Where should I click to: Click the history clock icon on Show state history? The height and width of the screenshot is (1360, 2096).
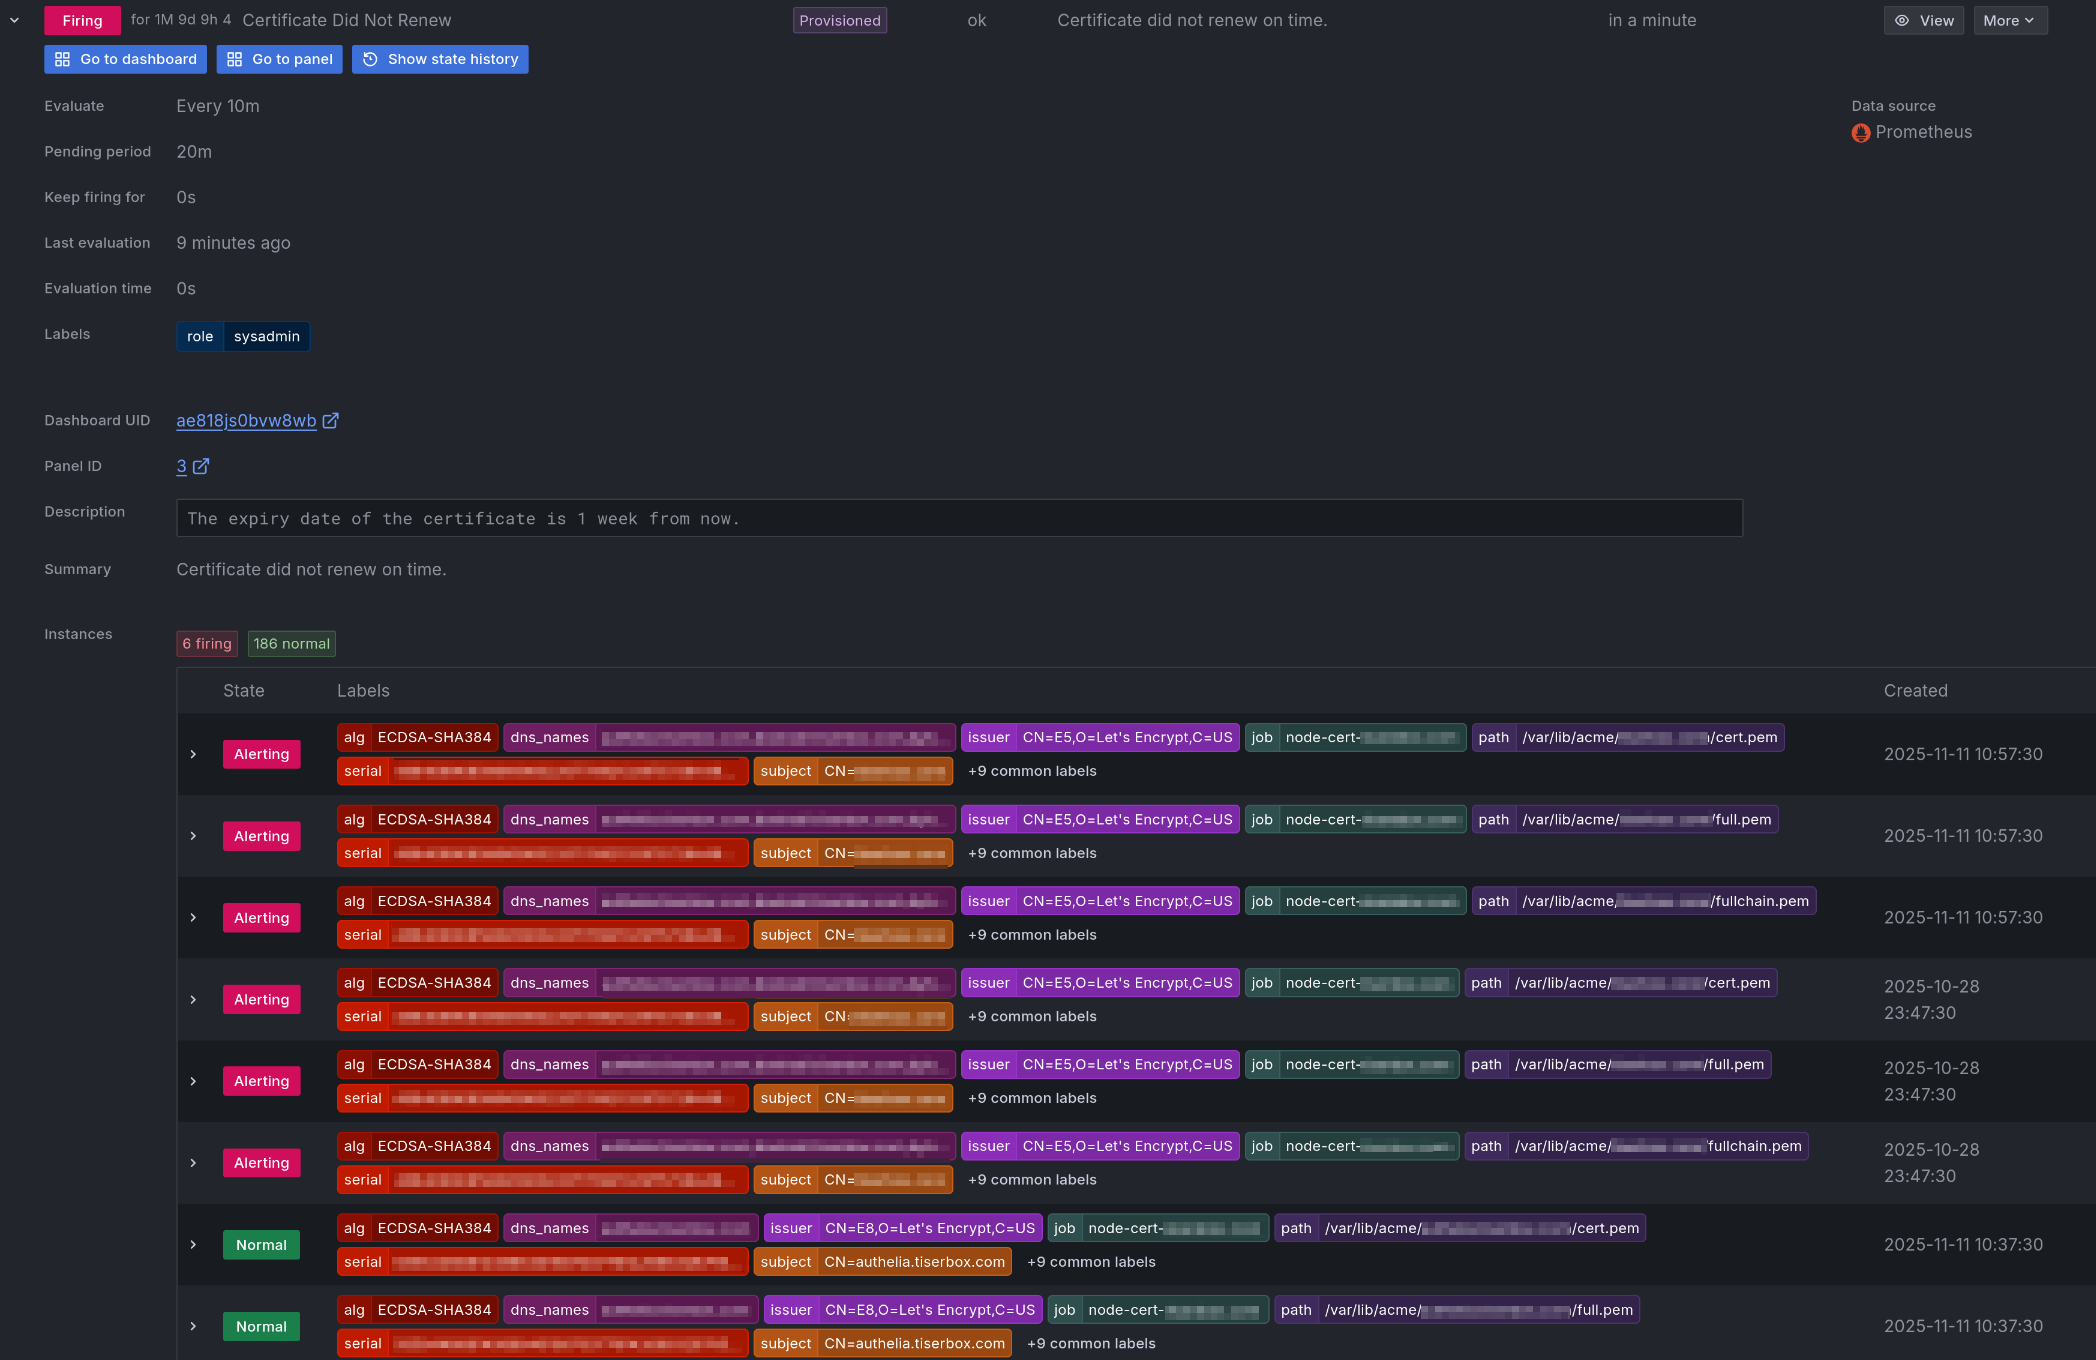[x=370, y=59]
